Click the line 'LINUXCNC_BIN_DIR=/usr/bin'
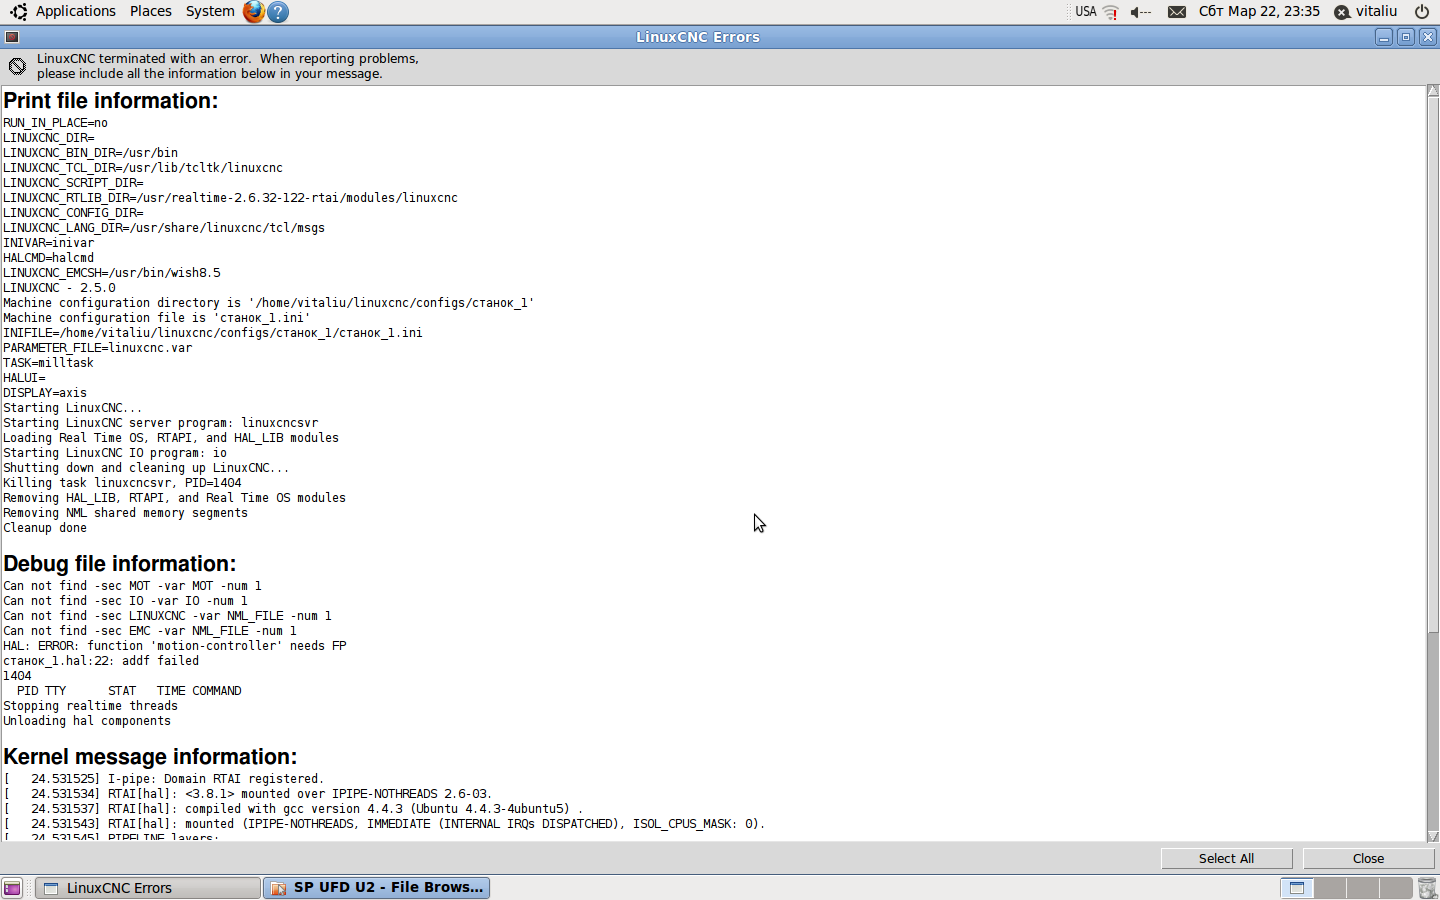The width and height of the screenshot is (1440, 900). click(x=90, y=153)
